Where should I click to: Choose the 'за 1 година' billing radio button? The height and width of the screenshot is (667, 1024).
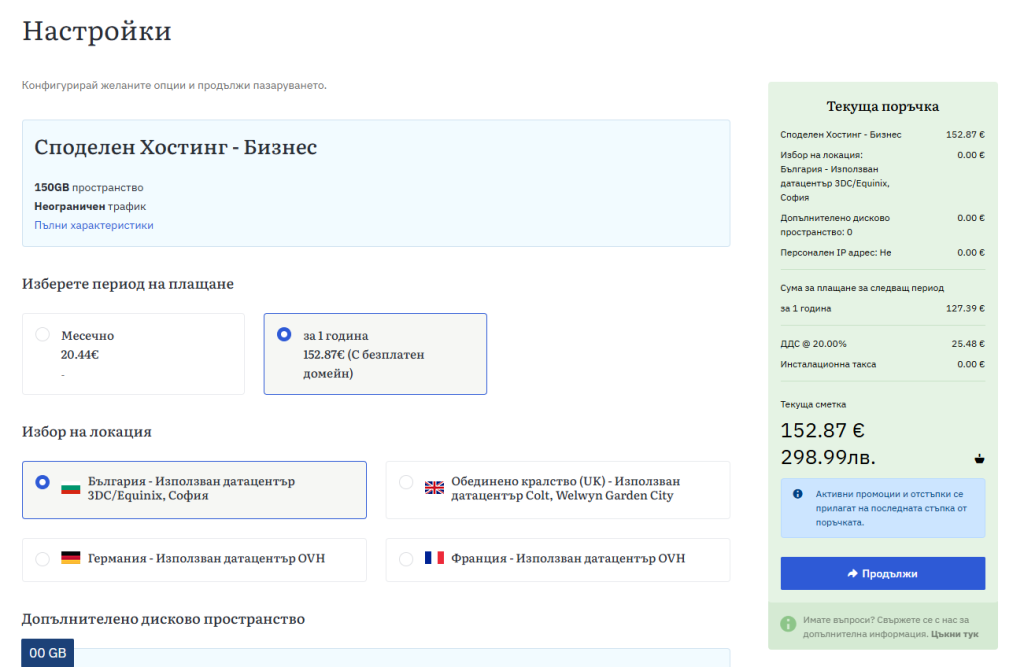point(284,335)
